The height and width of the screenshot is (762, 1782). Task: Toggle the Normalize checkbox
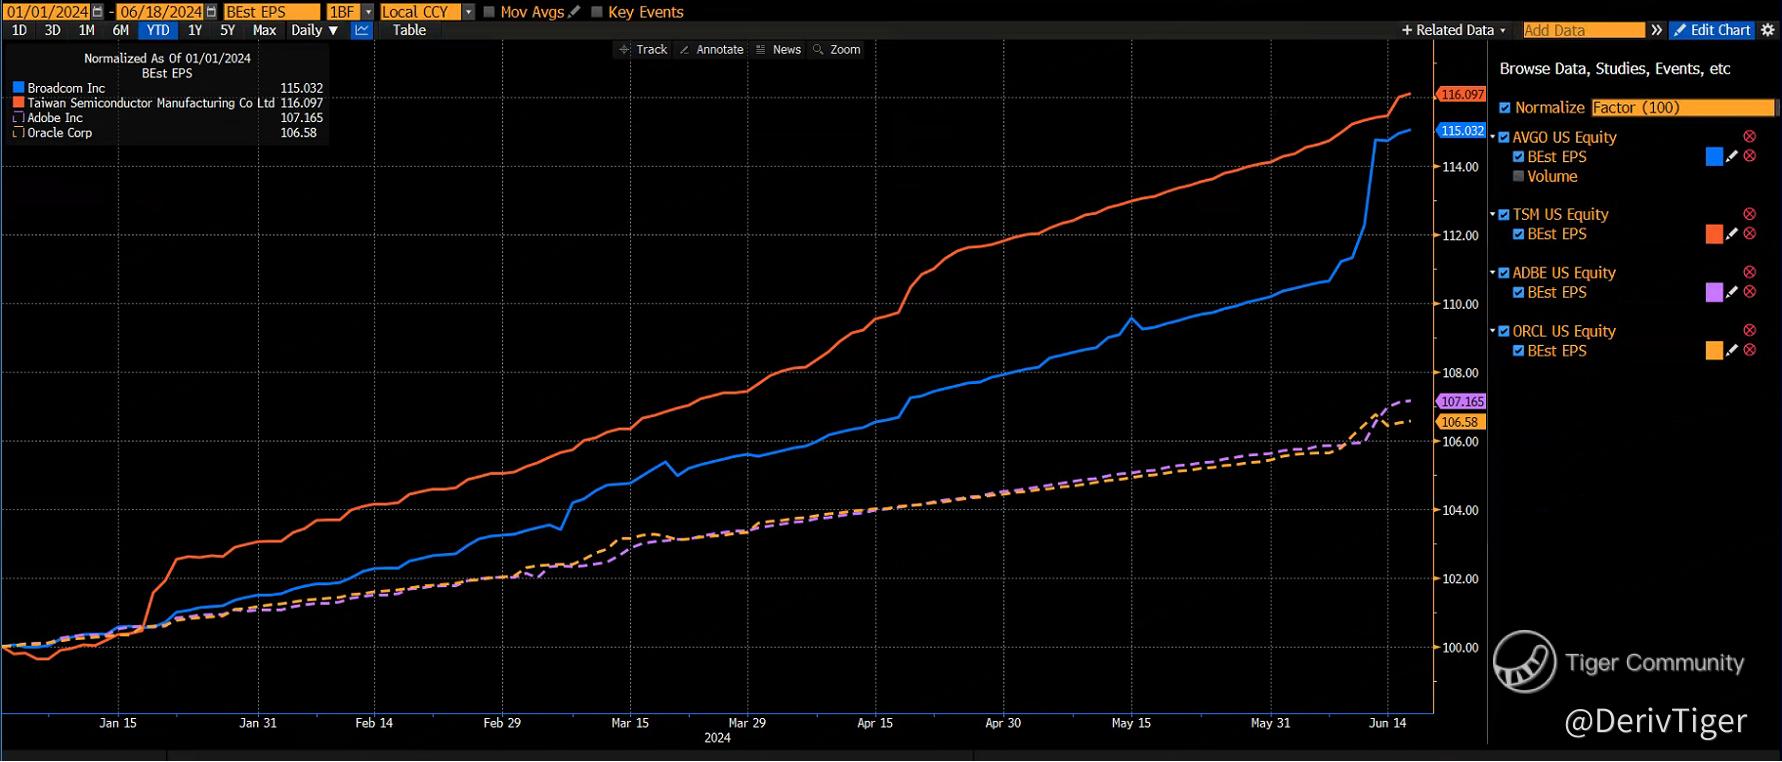click(x=1505, y=108)
